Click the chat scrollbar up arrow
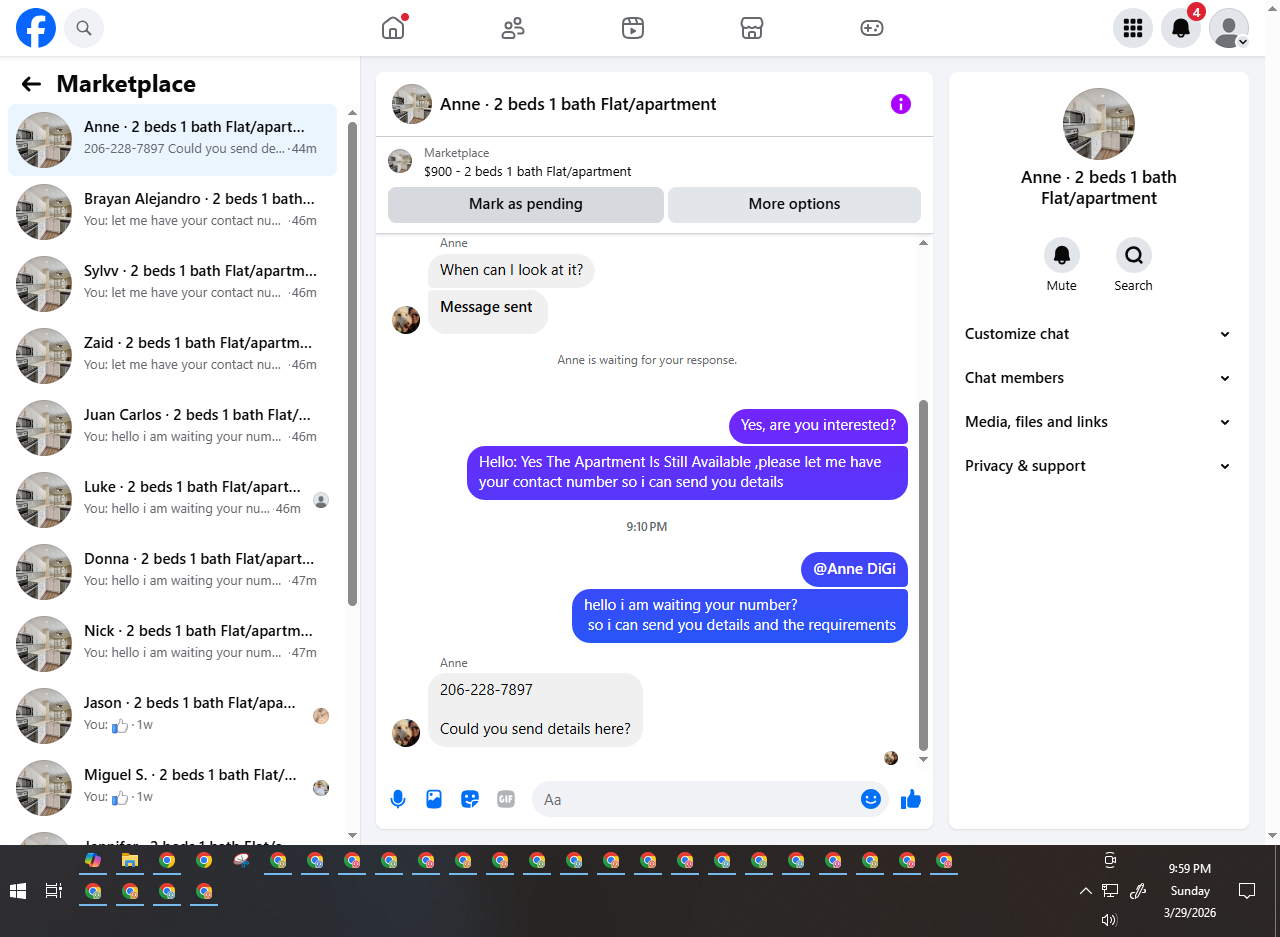Viewport: 1280px width, 937px height. coord(924,243)
